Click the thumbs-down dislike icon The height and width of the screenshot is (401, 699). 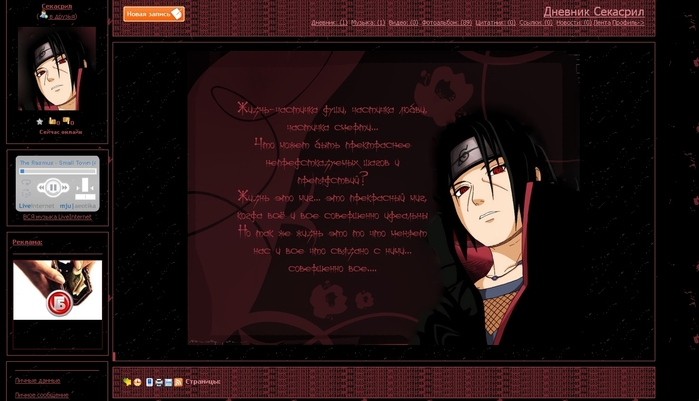point(67,121)
